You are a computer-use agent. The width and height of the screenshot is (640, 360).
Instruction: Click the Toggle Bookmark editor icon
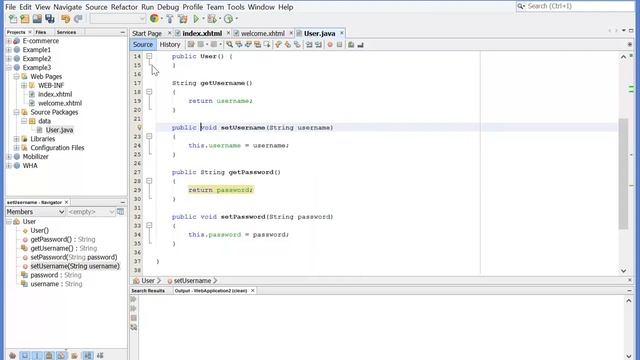click(297, 44)
